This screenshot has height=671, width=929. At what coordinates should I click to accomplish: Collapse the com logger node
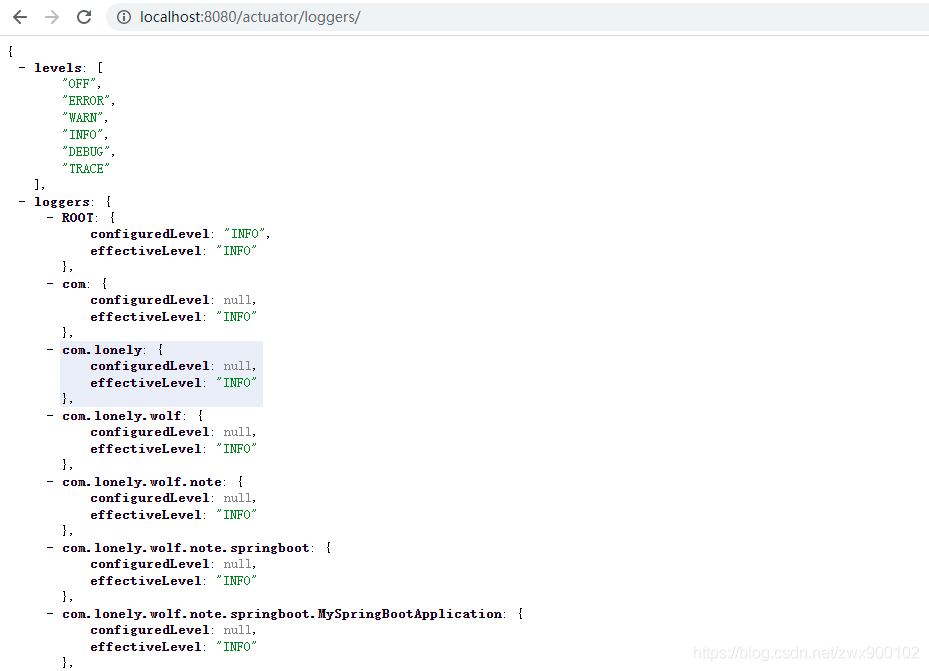[50, 284]
